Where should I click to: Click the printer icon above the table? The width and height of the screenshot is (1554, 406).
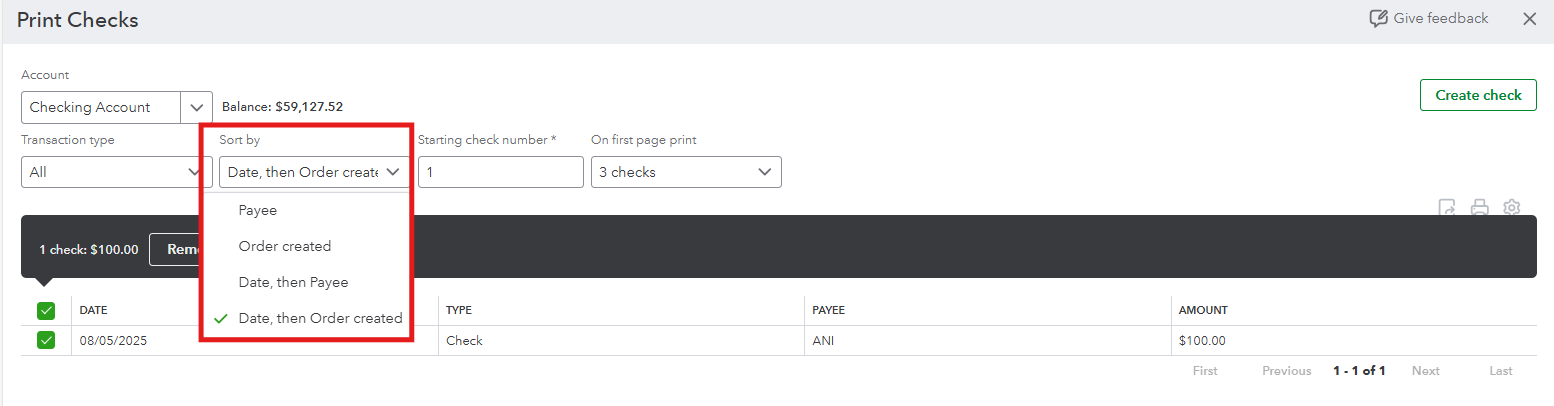(1480, 207)
